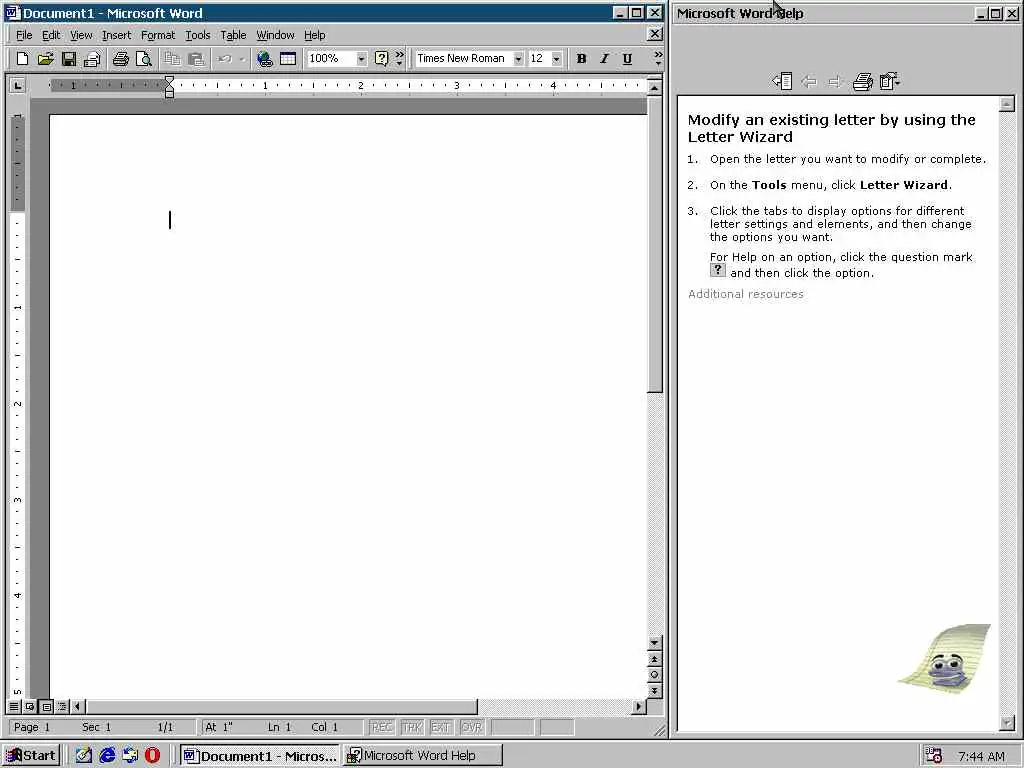The image size is (1024, 768).
Task: Open the Window menu
Action: click(x=275, y=35)
